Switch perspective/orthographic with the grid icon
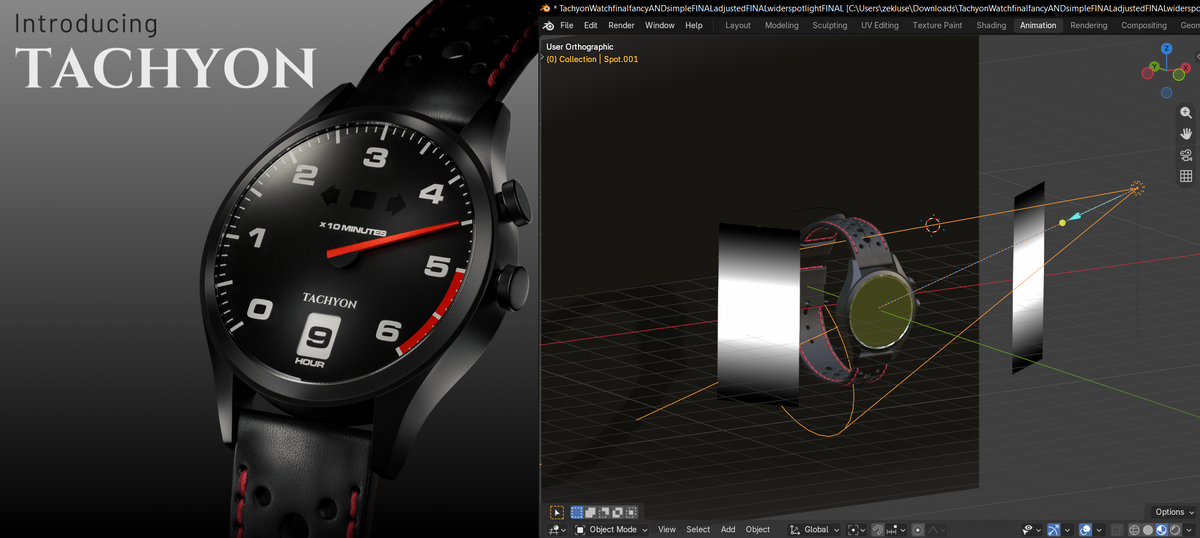Viewport: 1200px width, 538px height. pyautogui.click(x=1186, y=176)
